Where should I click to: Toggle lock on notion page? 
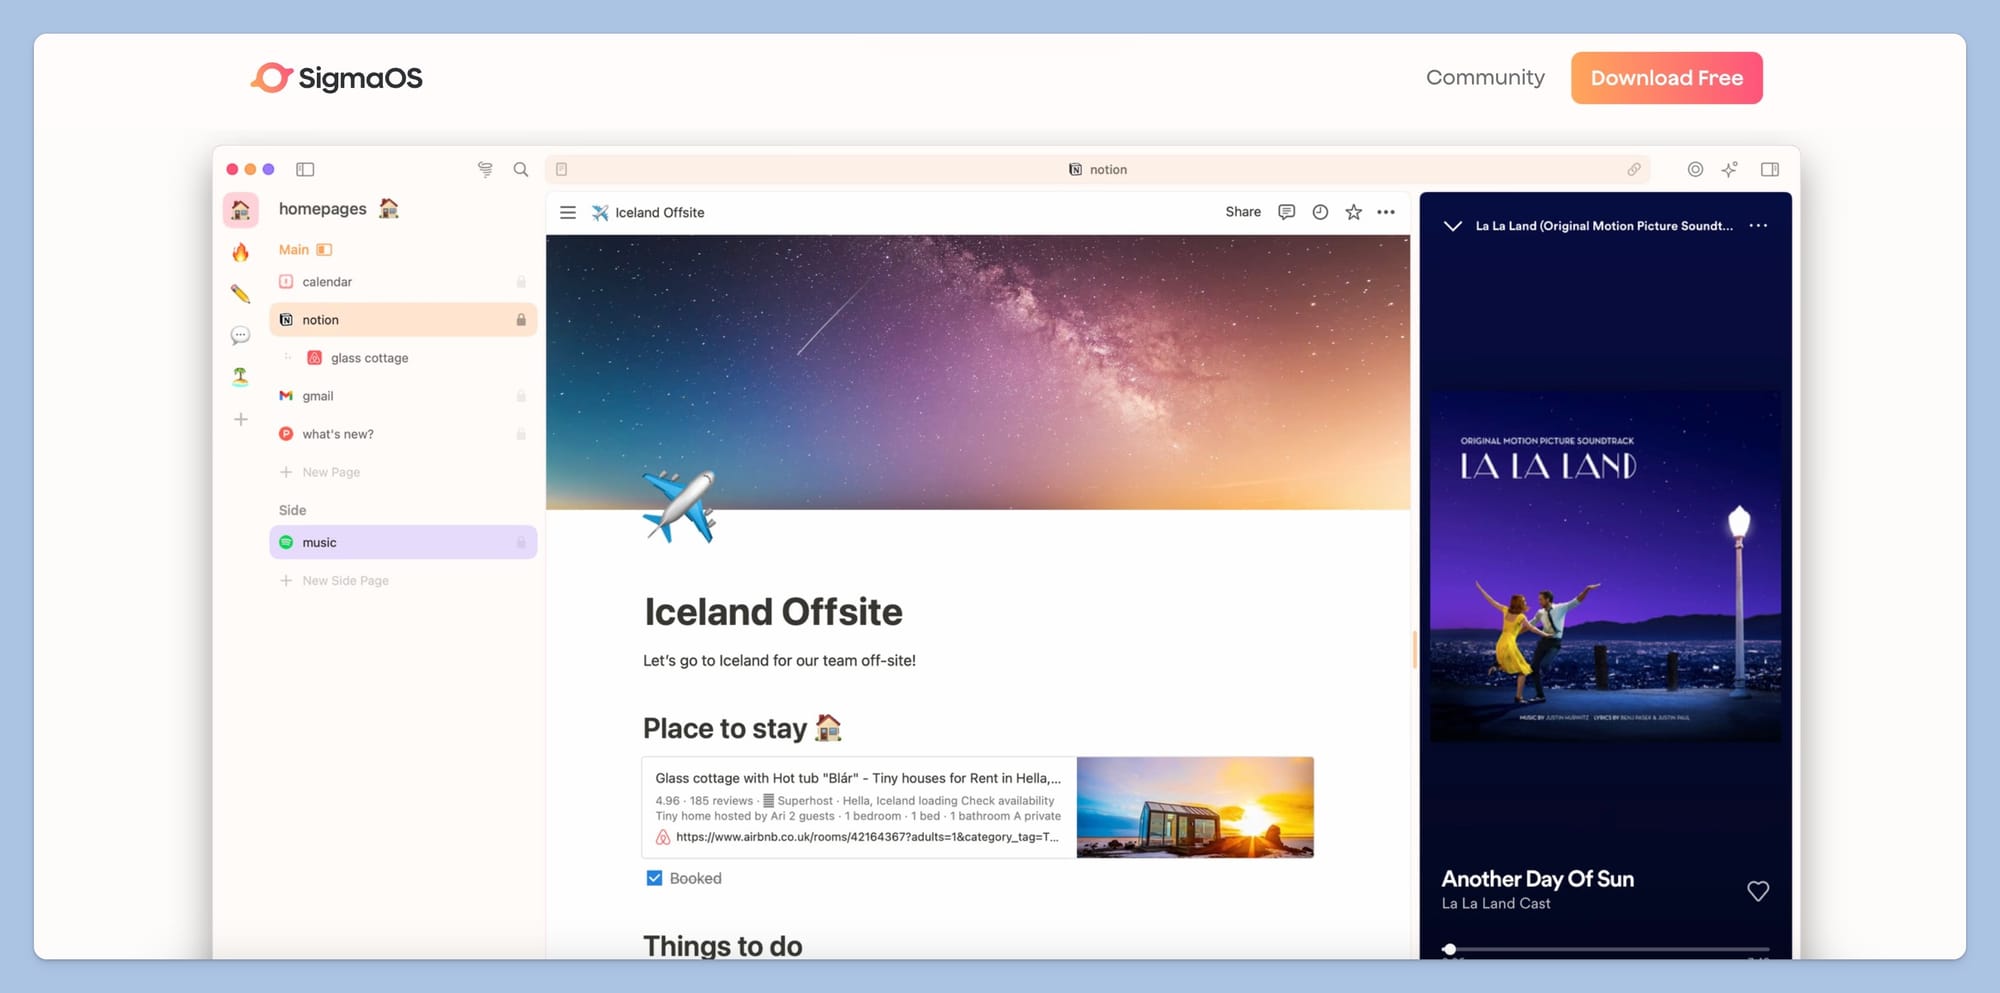[x=521, y=320]
